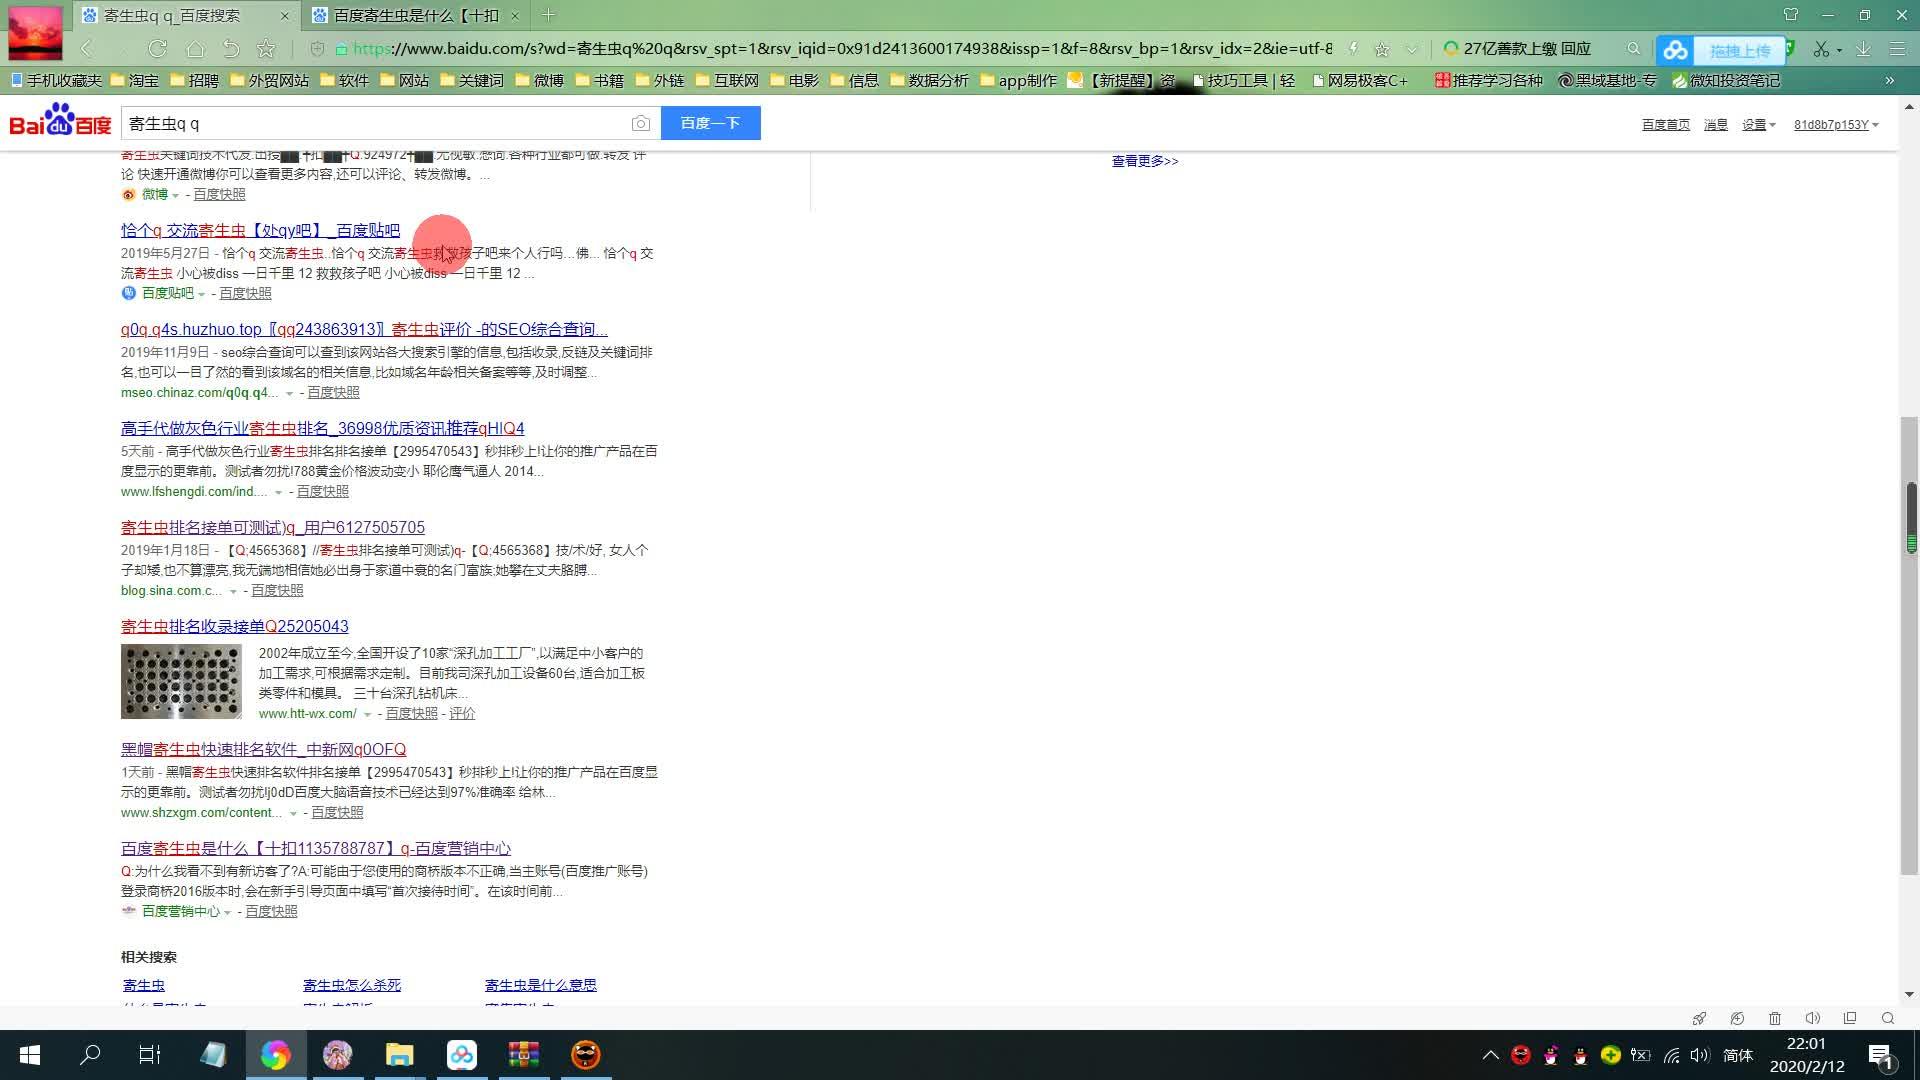Bookmark page with address bar star icon
Screen dimensions: 1920x1080
1382,49
